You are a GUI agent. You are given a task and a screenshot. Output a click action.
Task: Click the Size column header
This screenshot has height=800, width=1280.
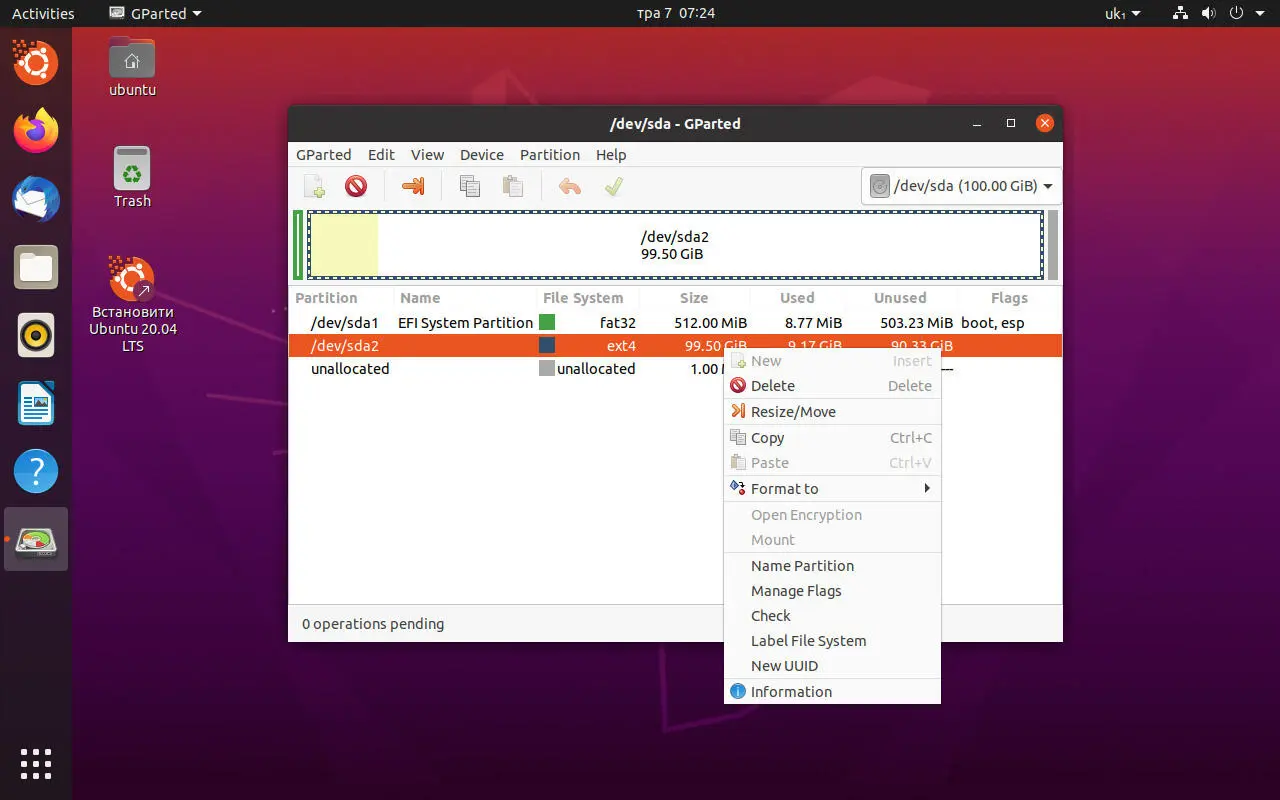694,298
